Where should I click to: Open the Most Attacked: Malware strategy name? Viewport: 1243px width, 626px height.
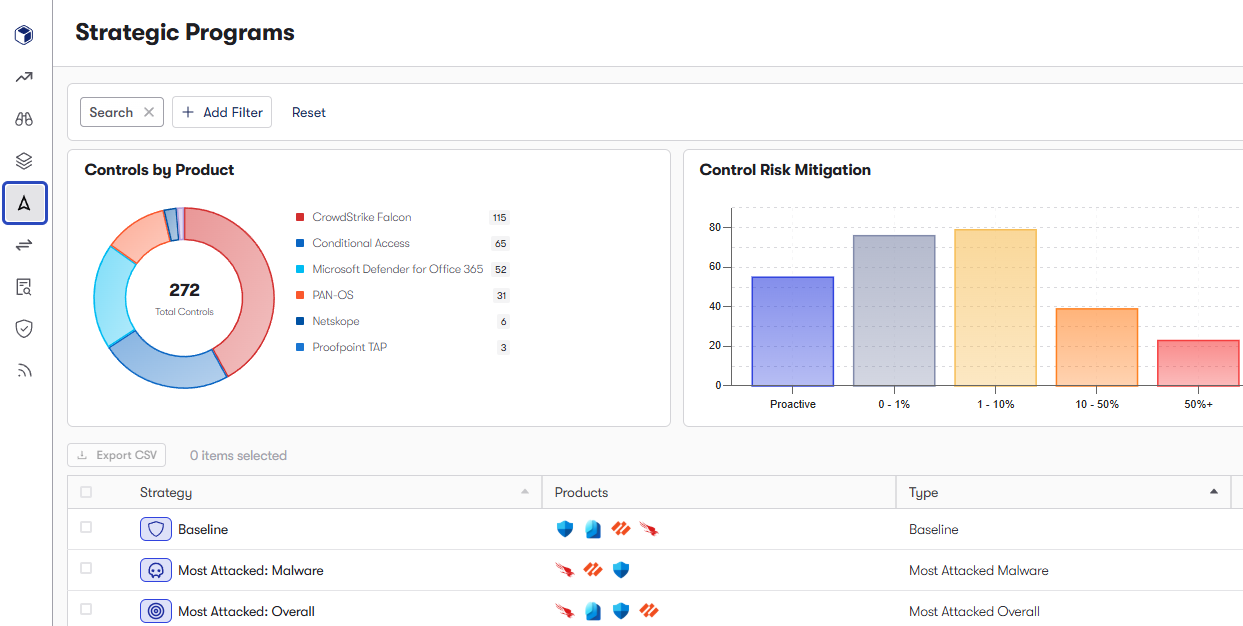click(x=251, y=570)
